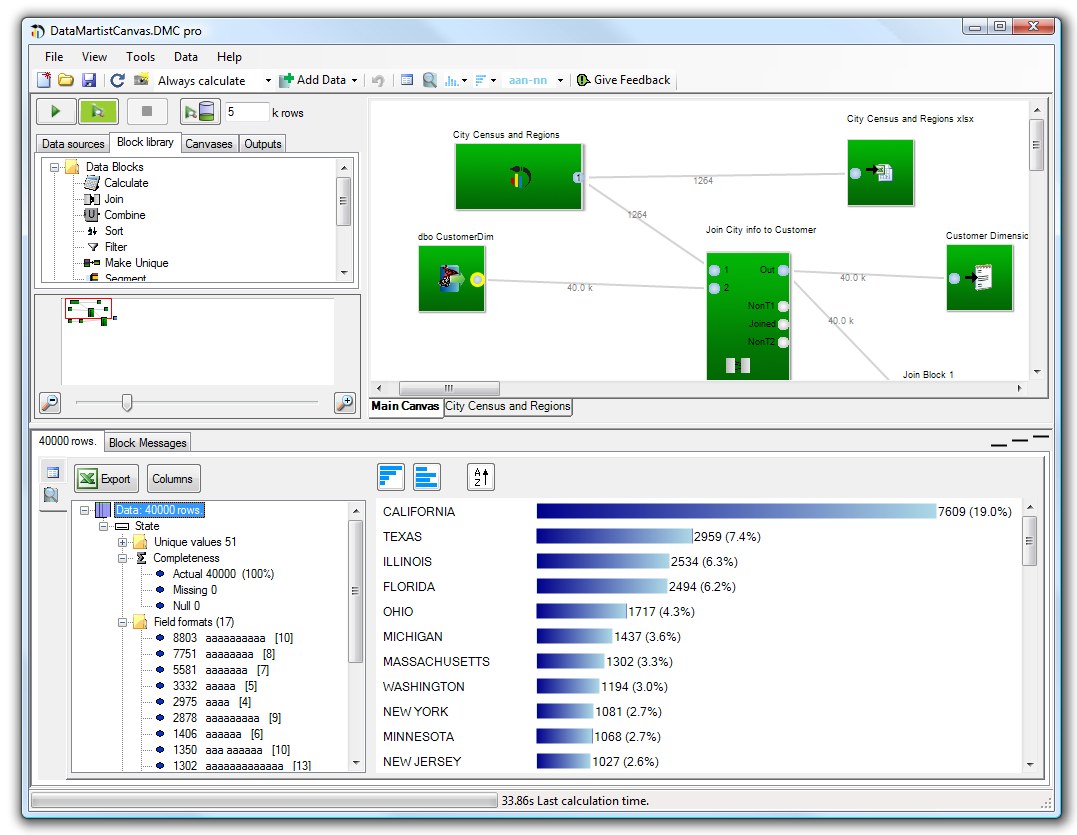Click the horizontal bar display icon

coord(427,477)
